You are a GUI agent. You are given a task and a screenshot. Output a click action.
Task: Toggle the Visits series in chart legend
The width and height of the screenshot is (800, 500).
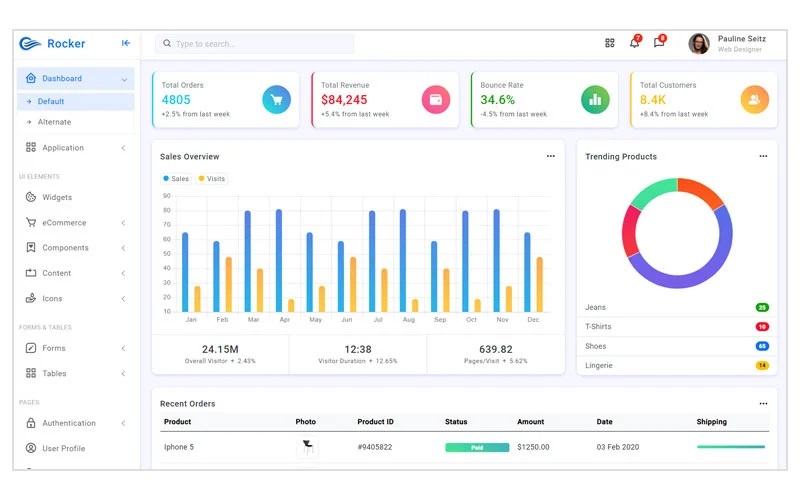click(x=212, y=179)
